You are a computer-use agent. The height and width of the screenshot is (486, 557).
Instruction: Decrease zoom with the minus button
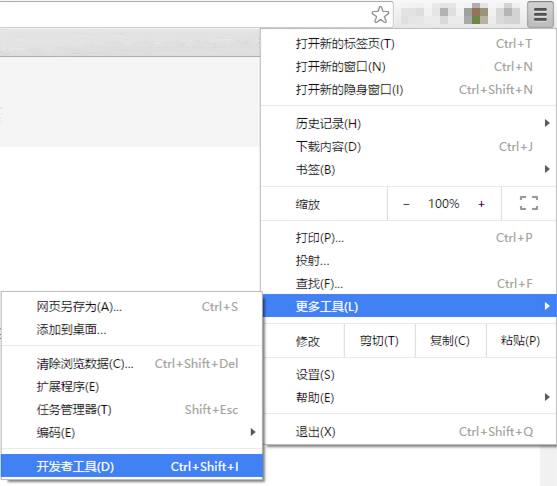click(406, 204)
